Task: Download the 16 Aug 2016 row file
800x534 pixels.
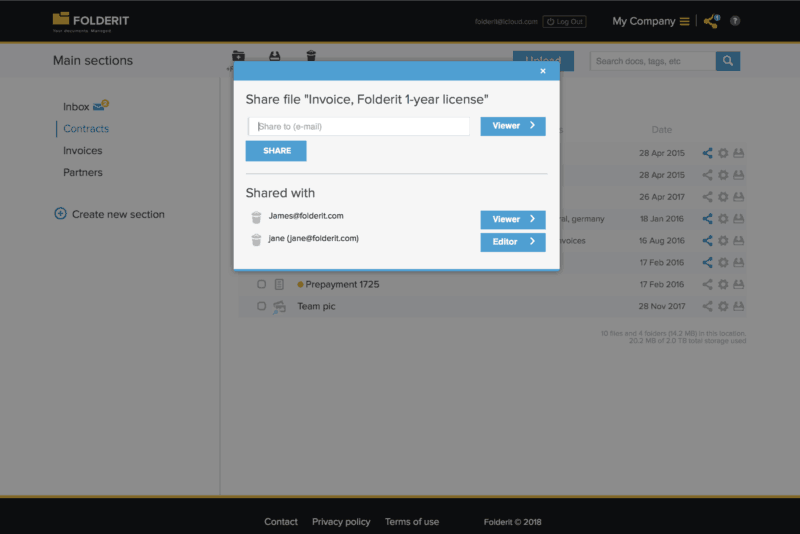Action: point(738,241)
